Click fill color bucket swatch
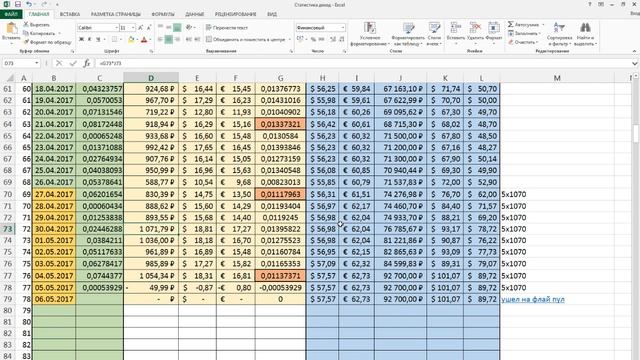 [x=131, y=40]
